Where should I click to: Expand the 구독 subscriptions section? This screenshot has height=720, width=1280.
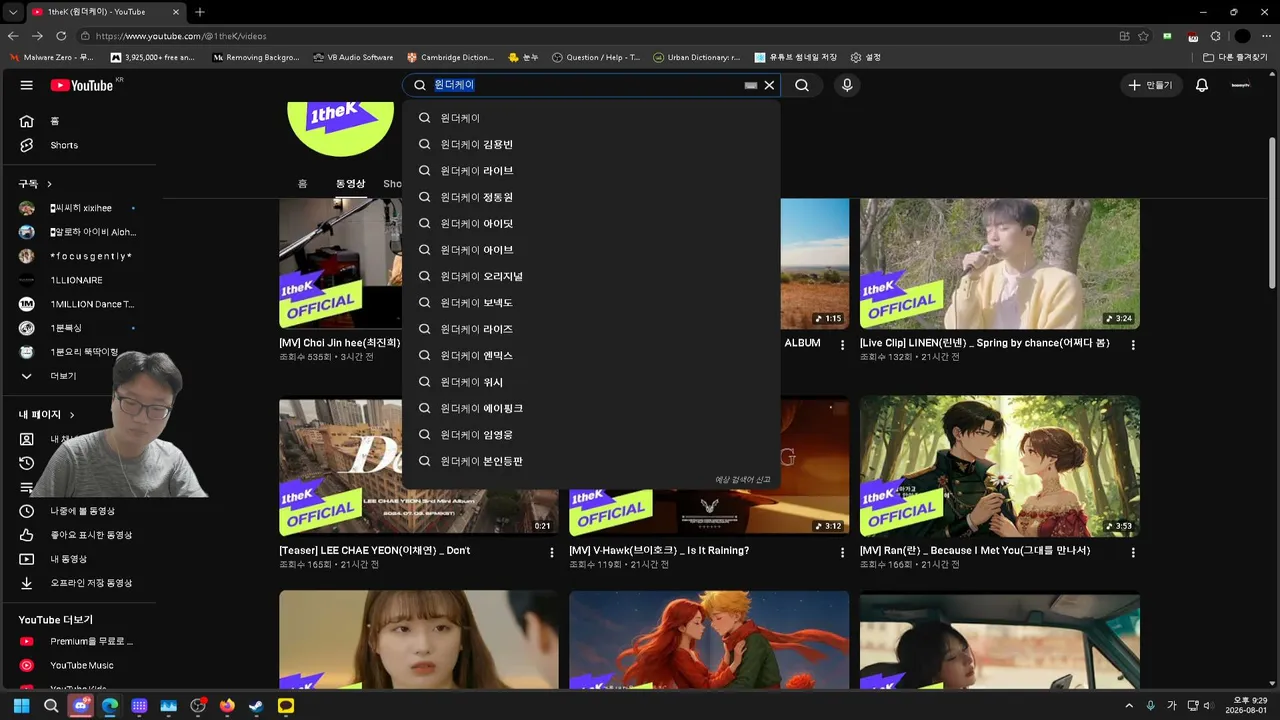tap(35, 184)
